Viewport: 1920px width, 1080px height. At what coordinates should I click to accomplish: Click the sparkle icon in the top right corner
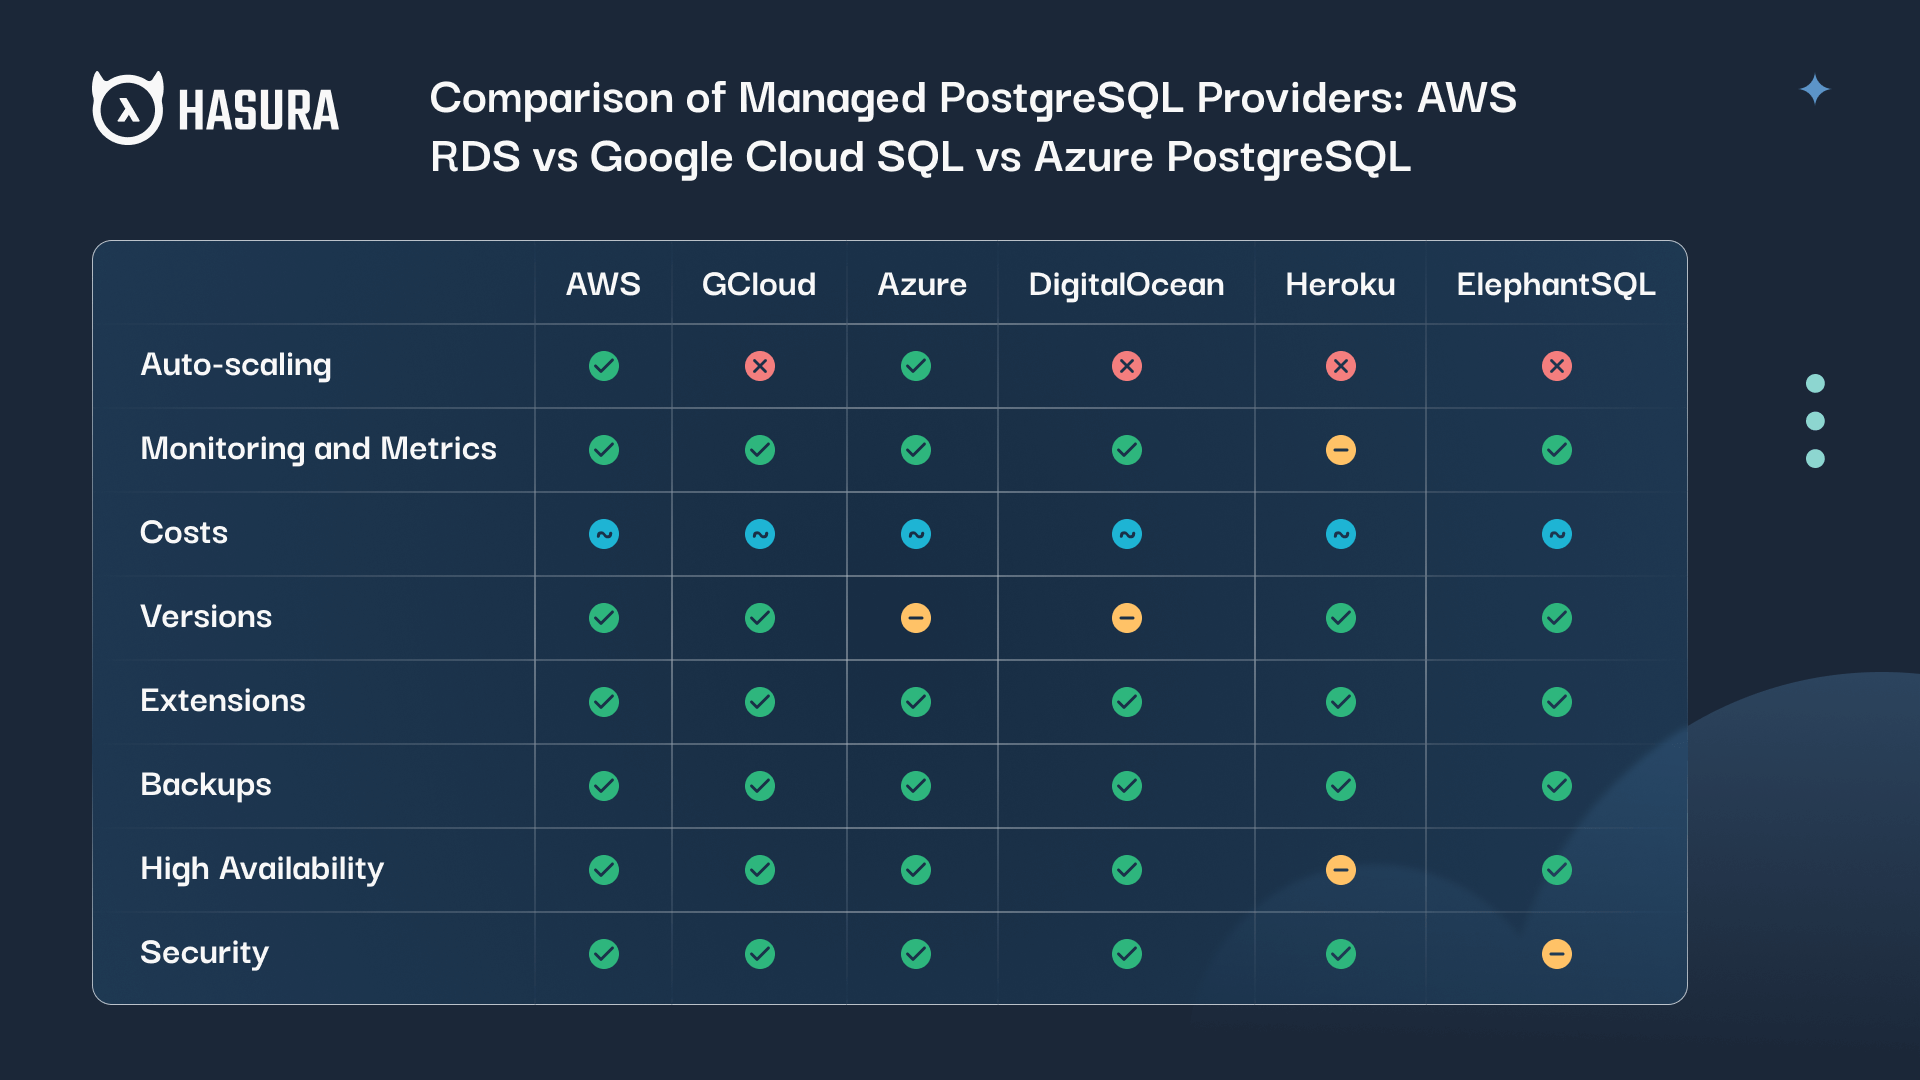point(1813,89)
